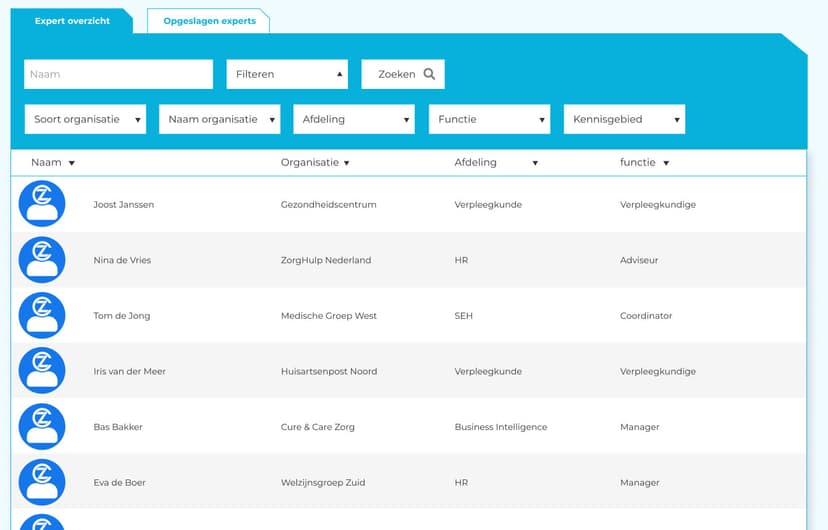Click Afdeling column header label

point(475,163)
